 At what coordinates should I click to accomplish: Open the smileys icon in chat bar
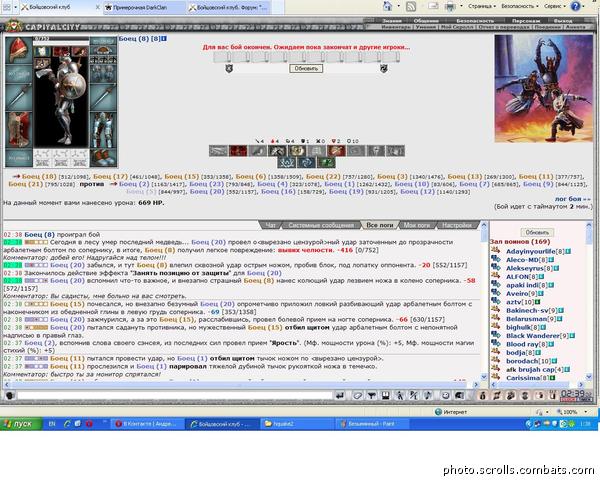(445, 395)
